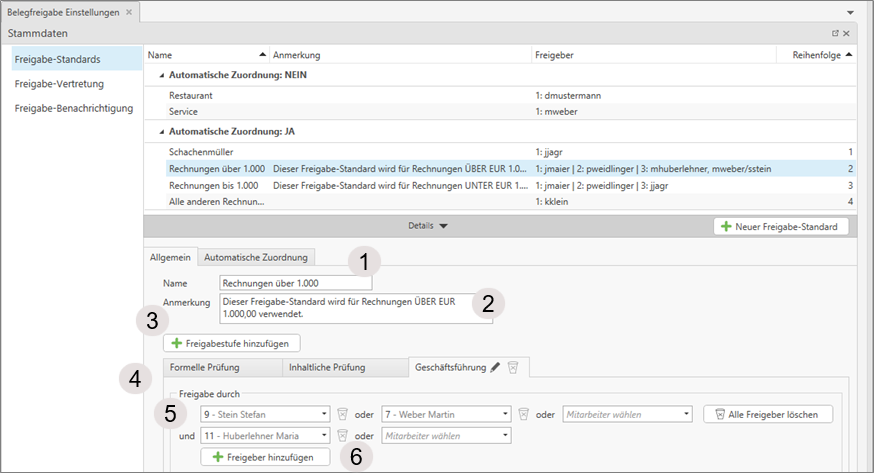Delete approver Weber Martin via trash icon

tap(522, 413)
